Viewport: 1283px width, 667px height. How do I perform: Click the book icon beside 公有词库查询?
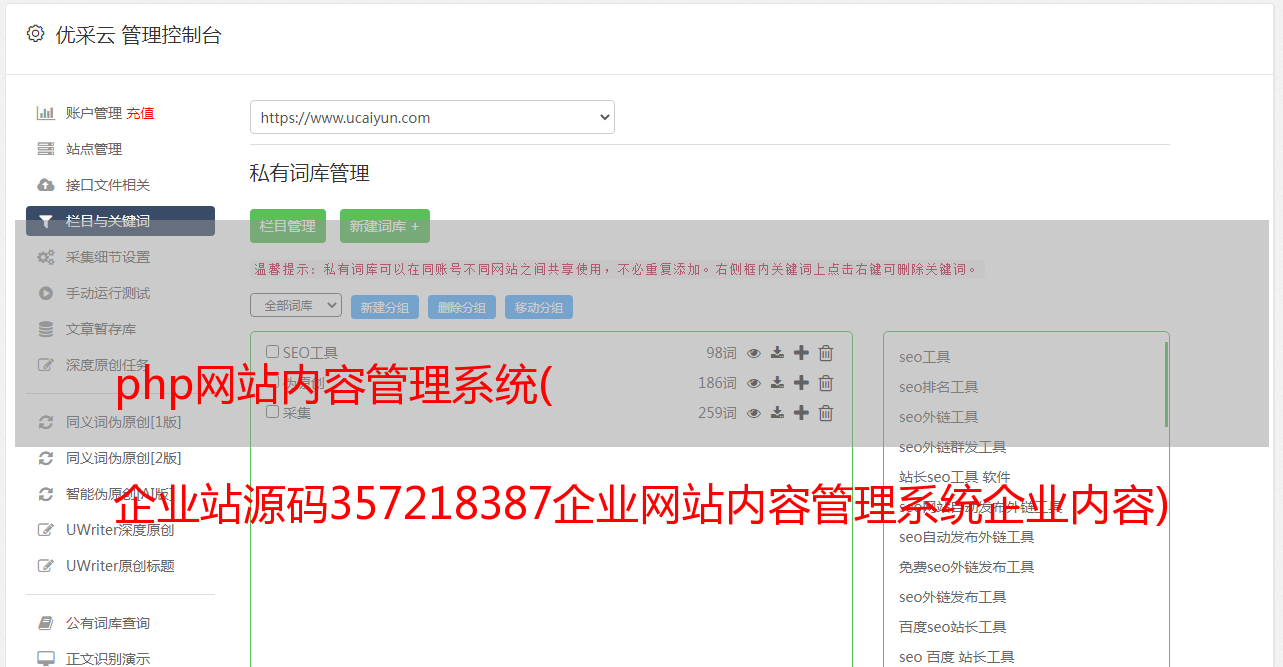click(45, 623)
